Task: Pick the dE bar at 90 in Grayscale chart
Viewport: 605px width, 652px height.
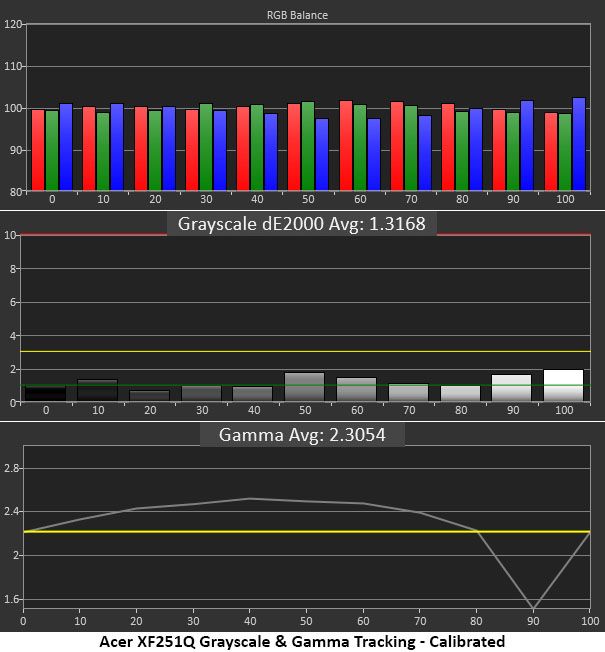Action: tap(512, 388)
